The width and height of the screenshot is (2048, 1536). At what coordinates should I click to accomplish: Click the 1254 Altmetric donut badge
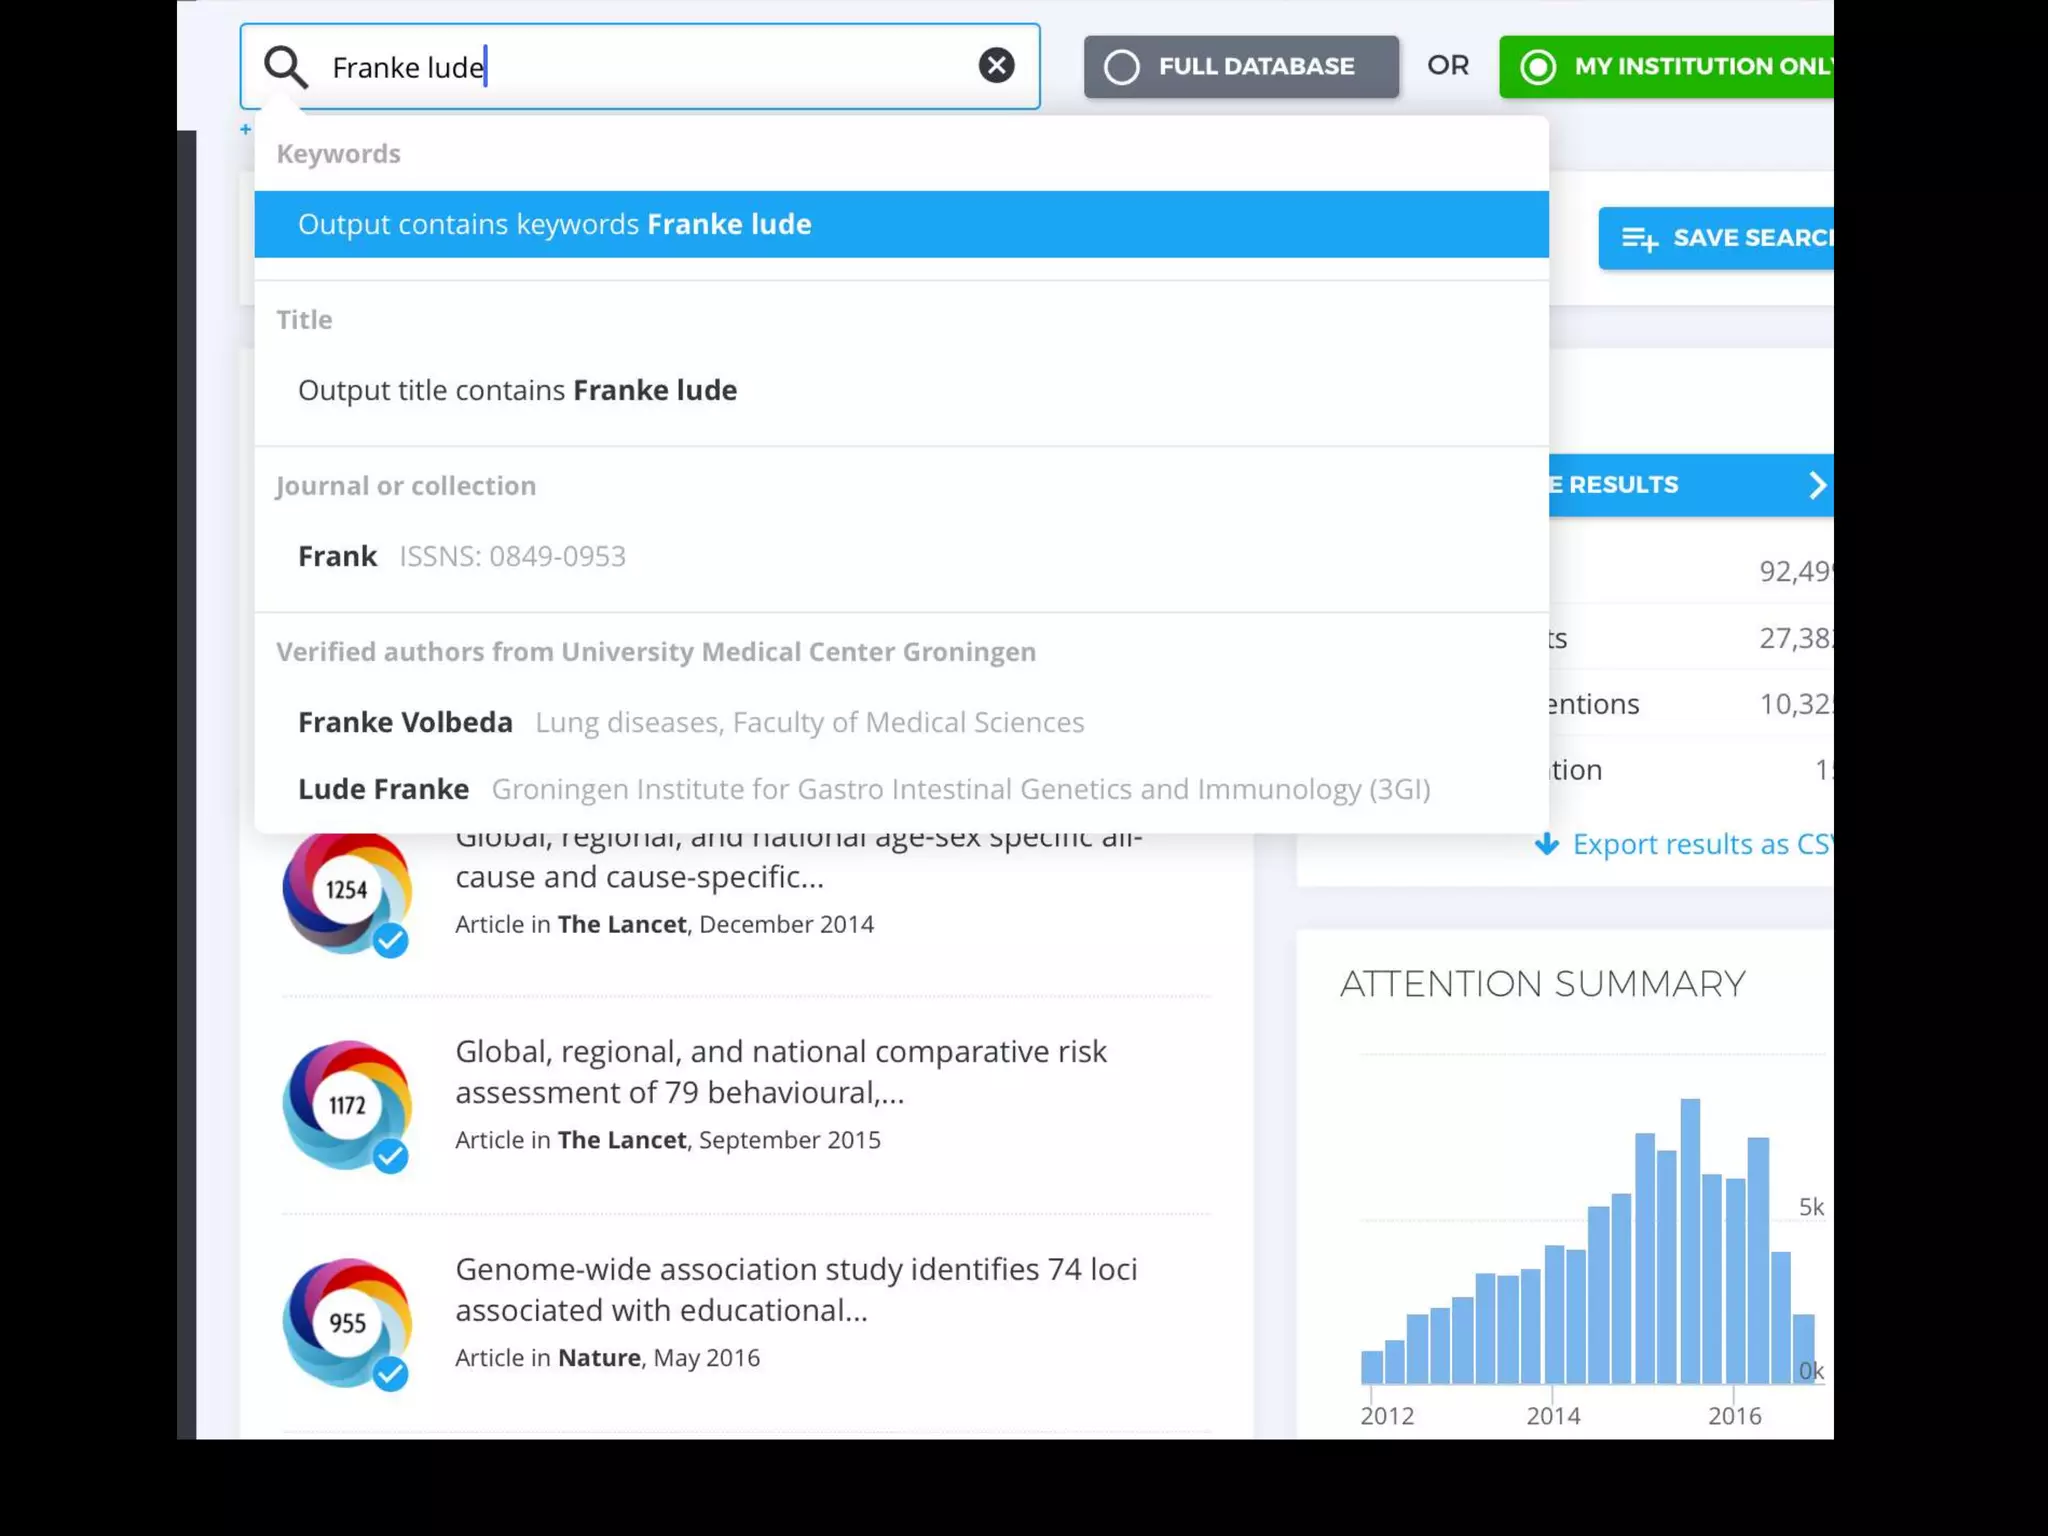click(x=347, y=889)
